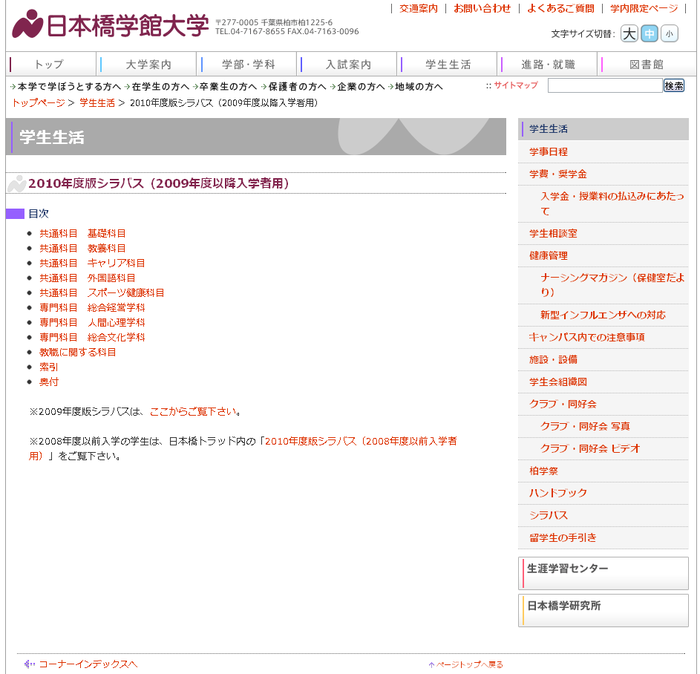Open 専門科目 人間心理学科 syllabus link
Viewport: 700px width, 674px height.
pyautogui.click(x=92, y=322)
